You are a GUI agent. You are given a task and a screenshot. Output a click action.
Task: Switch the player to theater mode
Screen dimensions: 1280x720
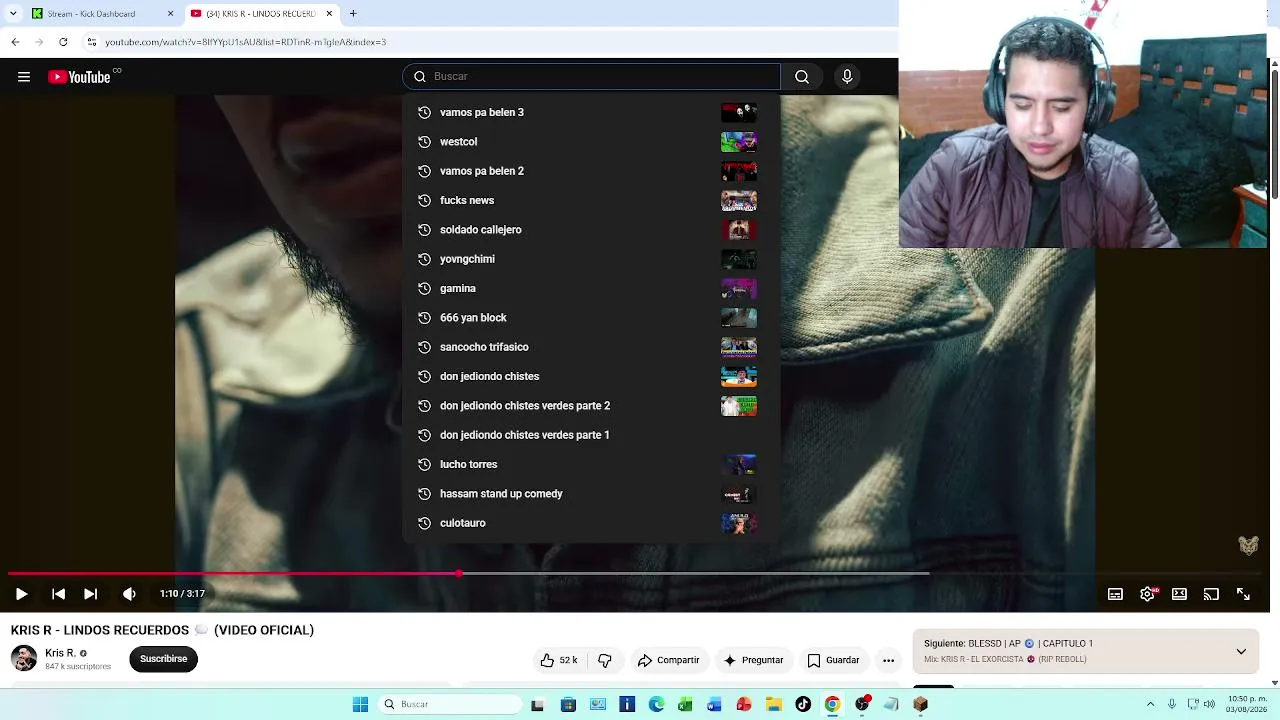[x=1179, y=594]
